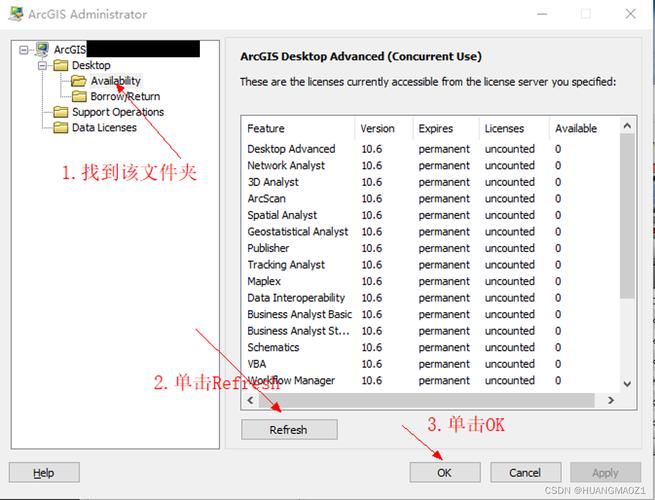
Task: Select the 3D Analyst row
Action: click(x=431, y=182)
